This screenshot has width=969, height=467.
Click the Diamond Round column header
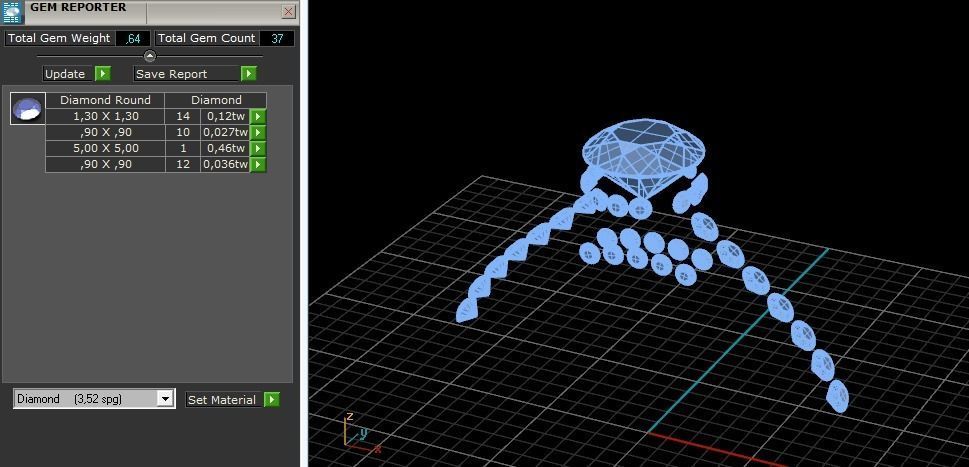[x=105, y=100]
